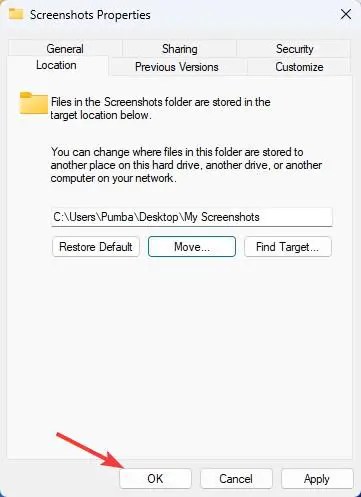Click the Screenshots Properties title text

pos(90,15)
